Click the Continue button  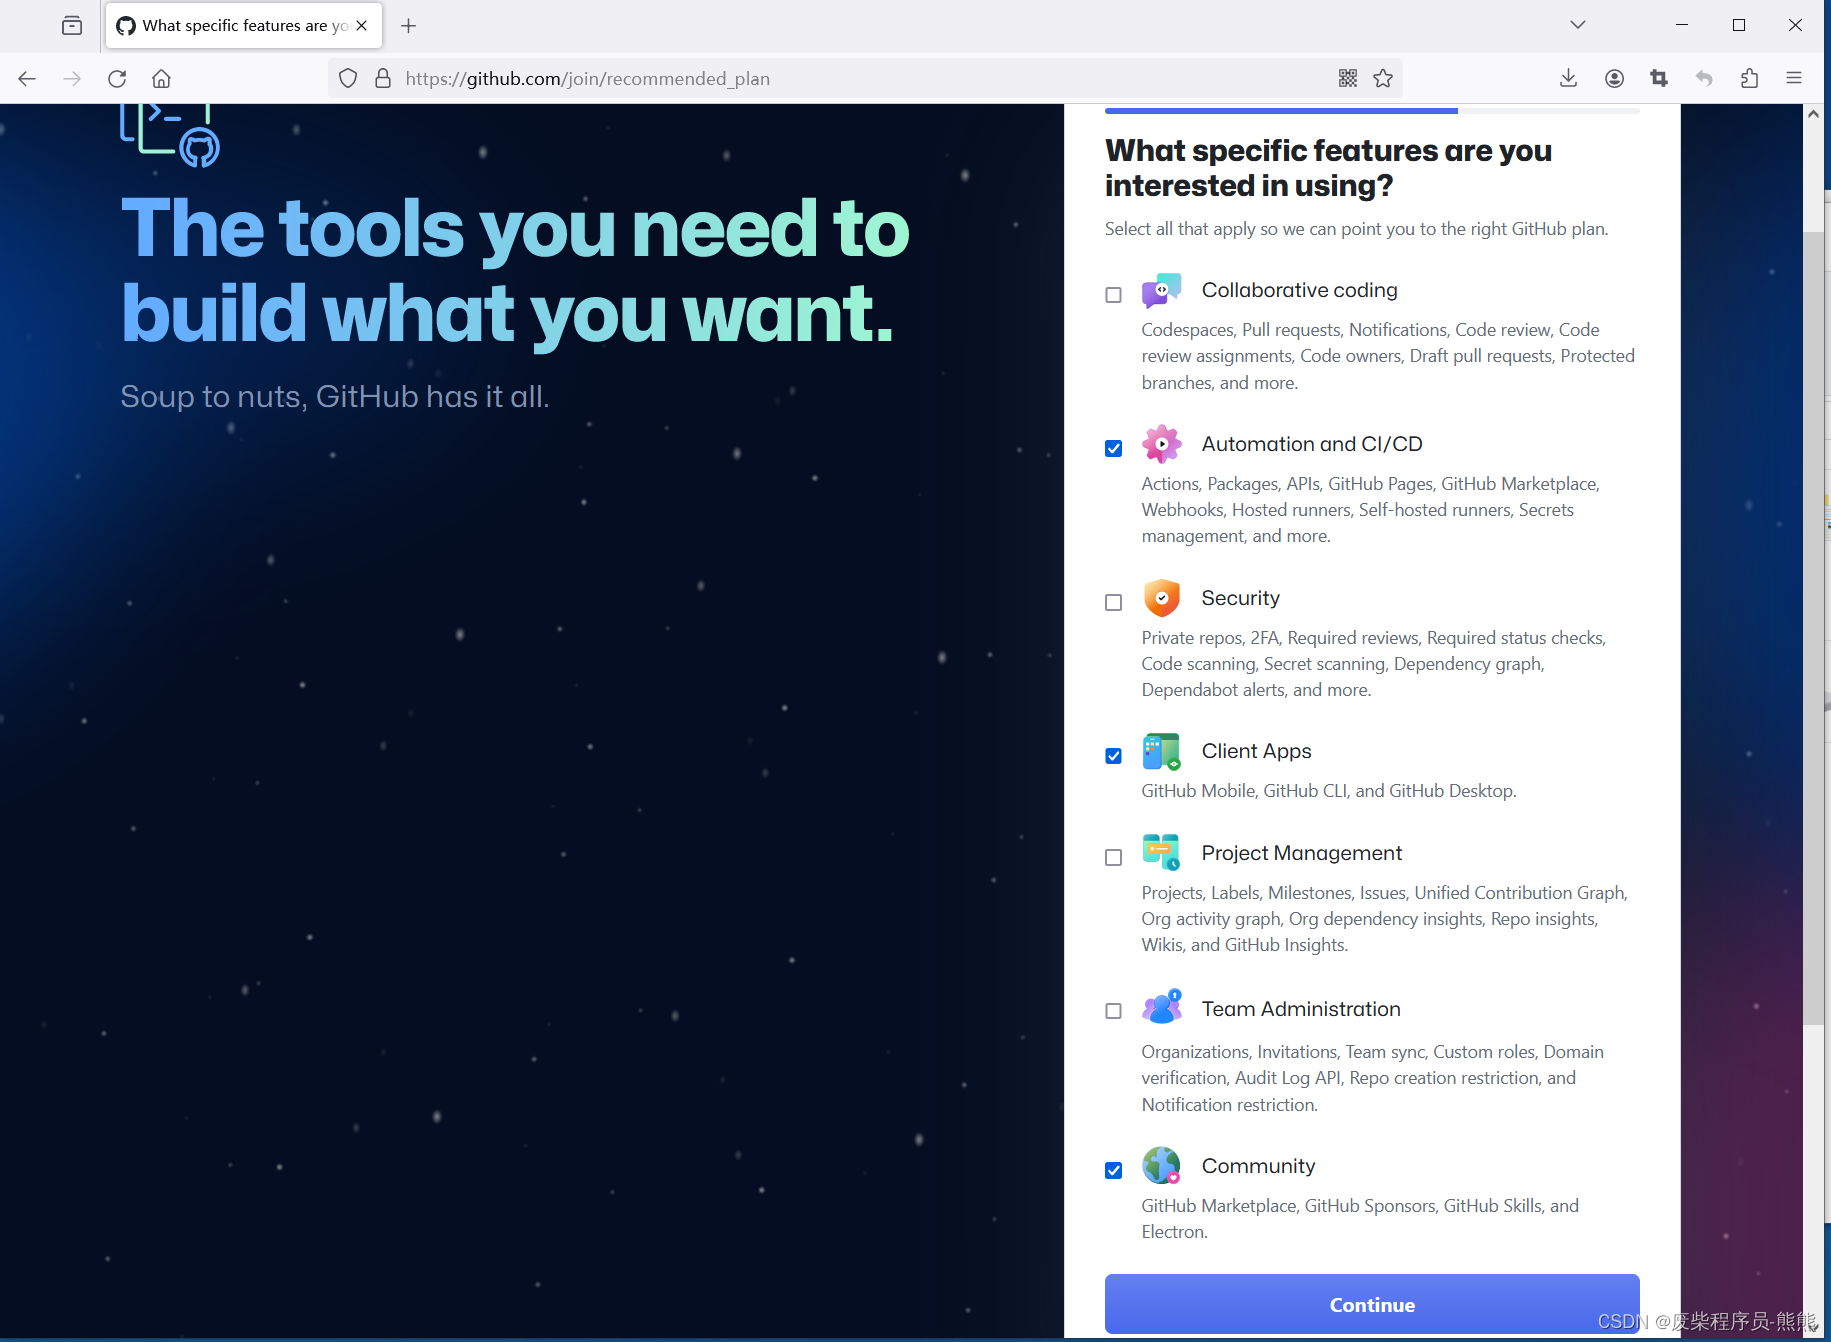coord(1372,1304)
